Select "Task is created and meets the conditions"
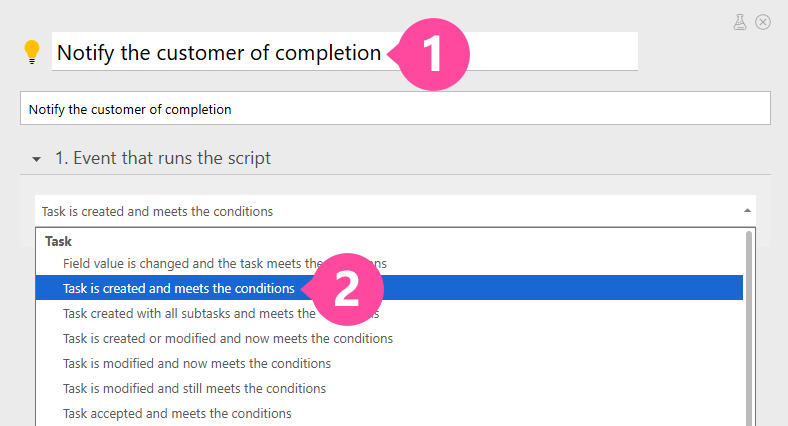Image resolution: width=788 pixels, height=426 pixels. click(x=178, y=288)
